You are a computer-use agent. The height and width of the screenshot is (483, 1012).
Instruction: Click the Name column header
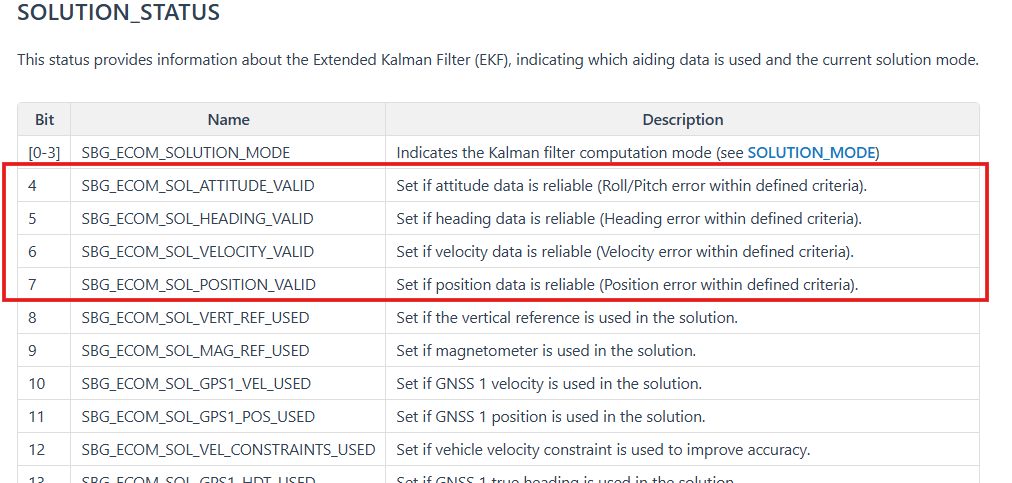(228, 119)
